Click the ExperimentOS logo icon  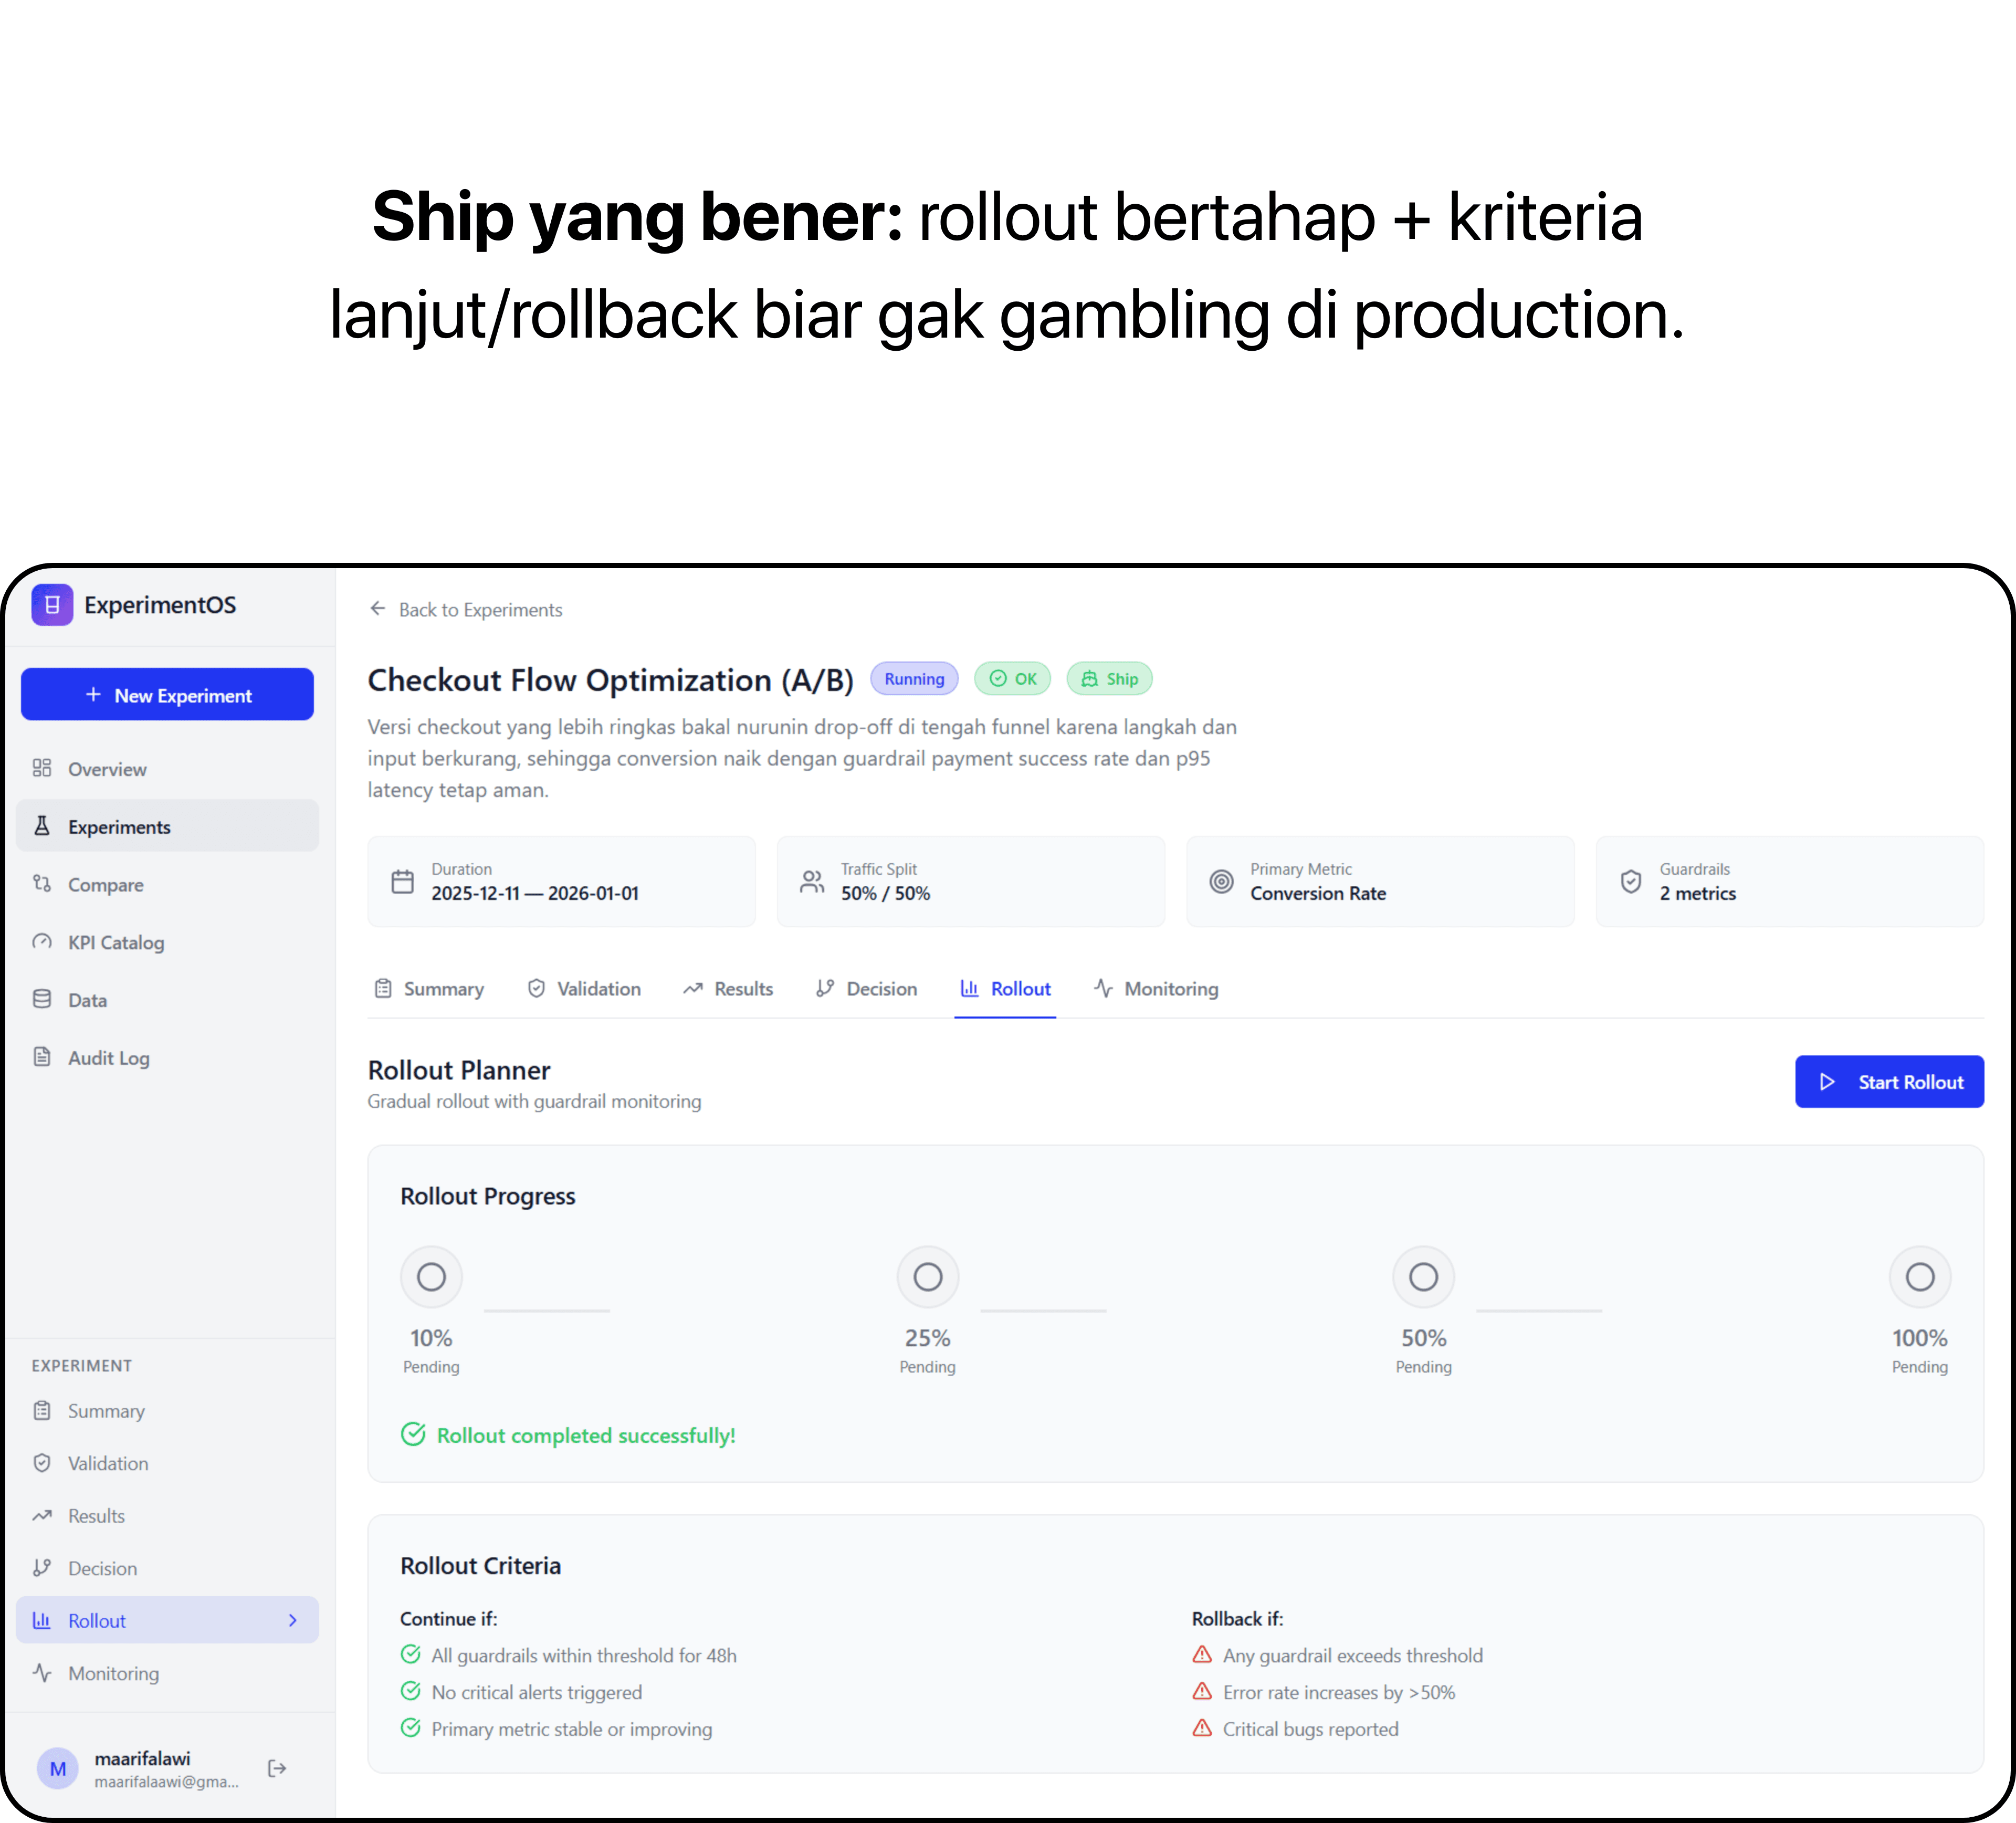pos(52,605)
